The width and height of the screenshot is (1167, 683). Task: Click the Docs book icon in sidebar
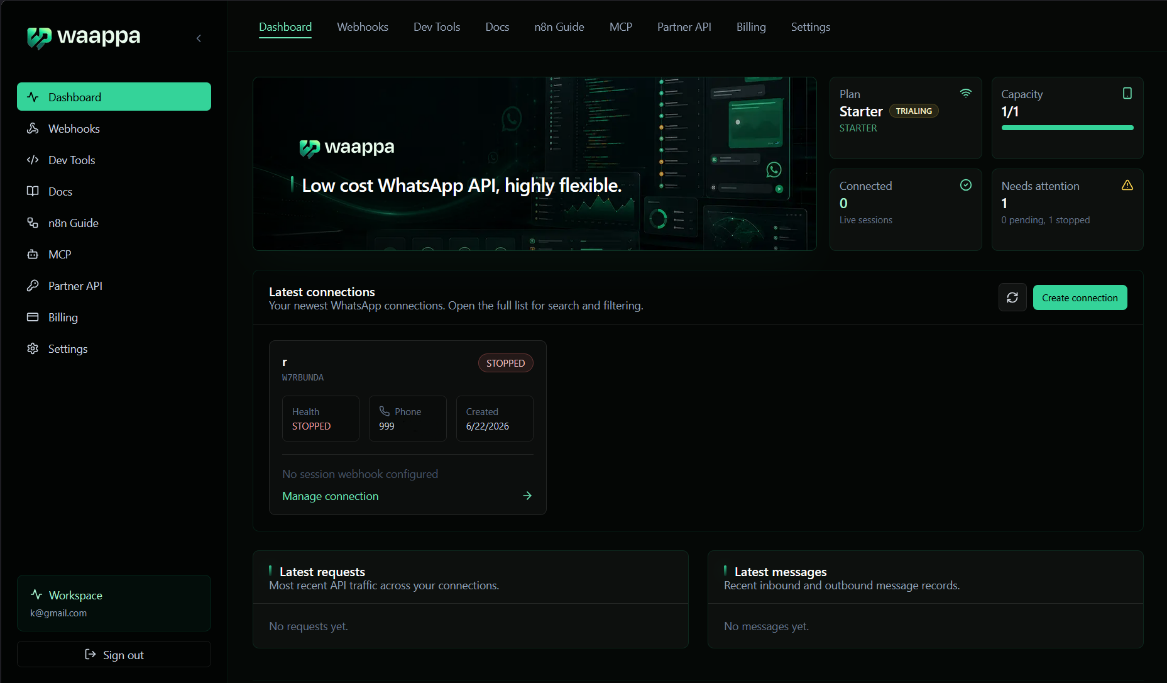(x=33, y=191)
